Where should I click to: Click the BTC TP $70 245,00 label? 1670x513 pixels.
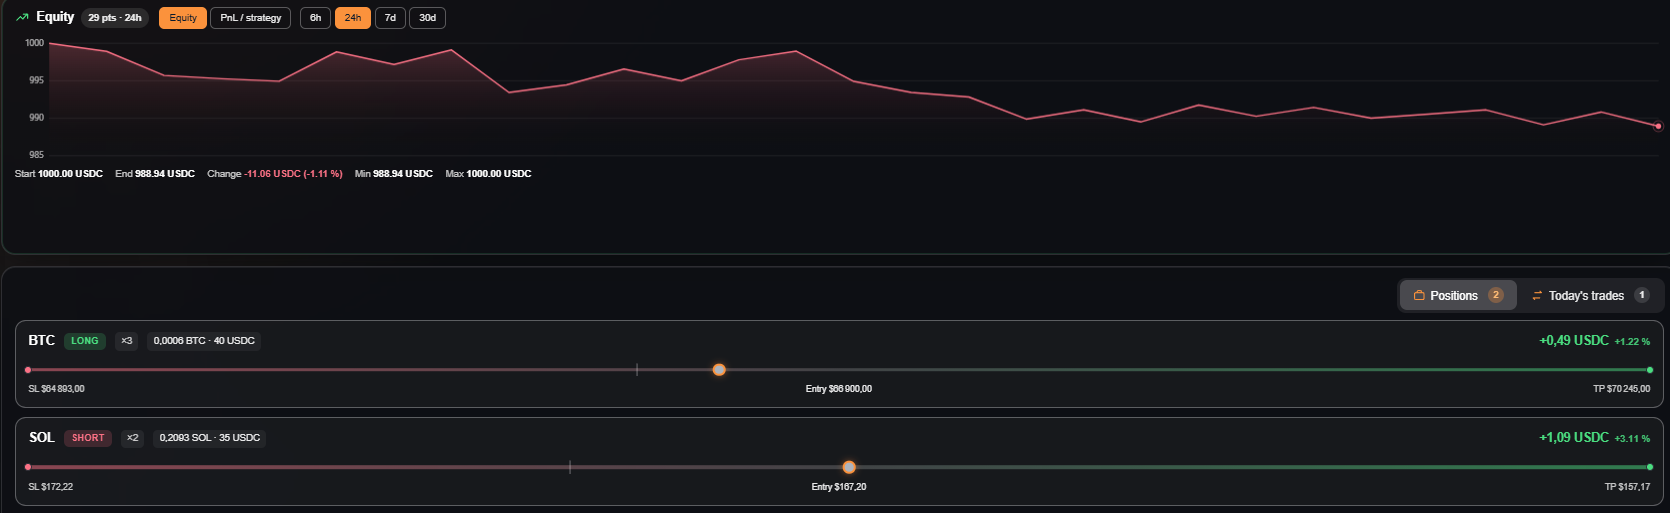pos(1622,389)
